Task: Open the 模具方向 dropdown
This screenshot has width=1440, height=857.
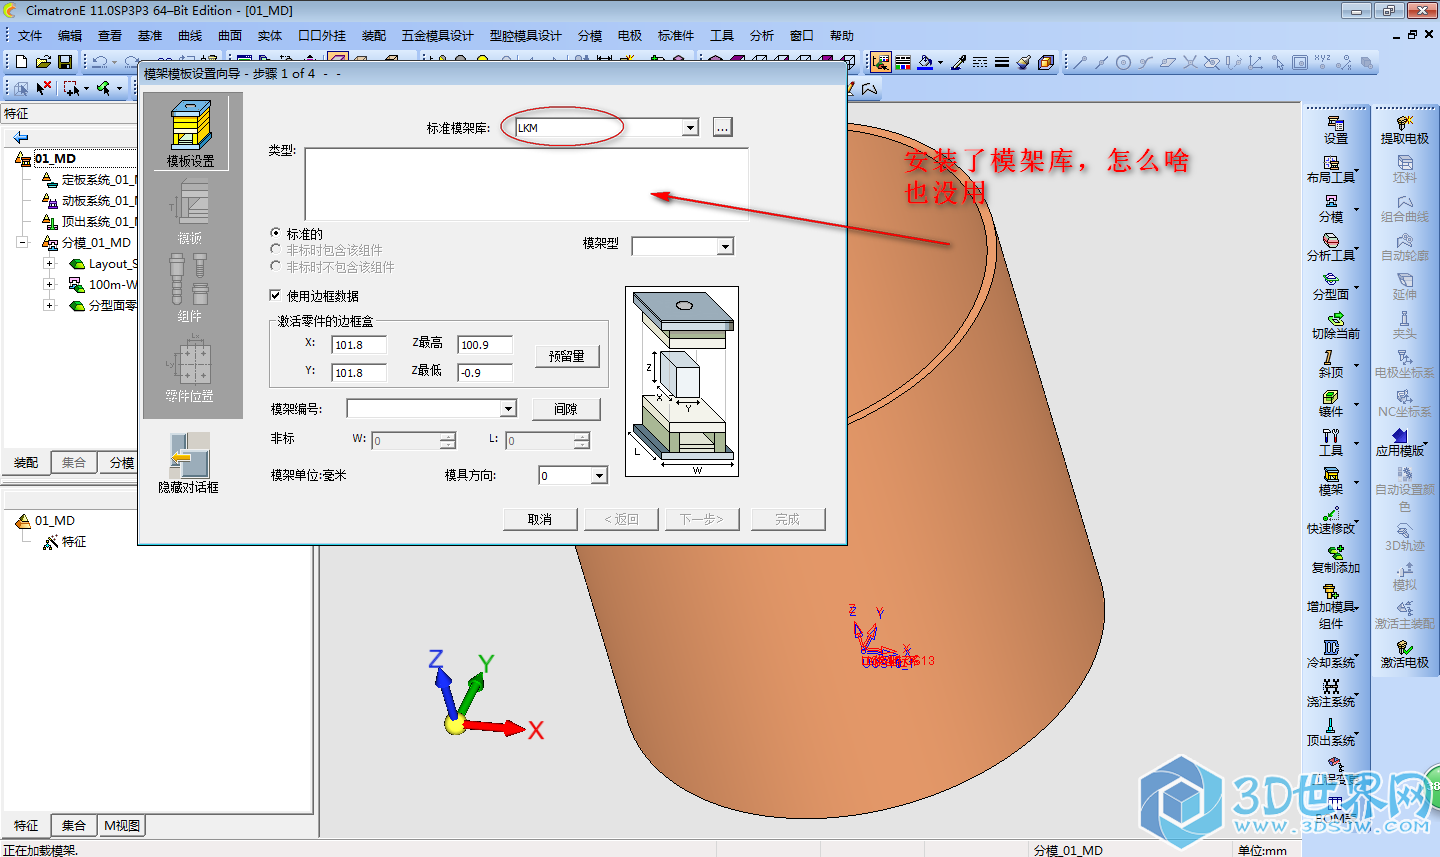Action: coord(599,476)
